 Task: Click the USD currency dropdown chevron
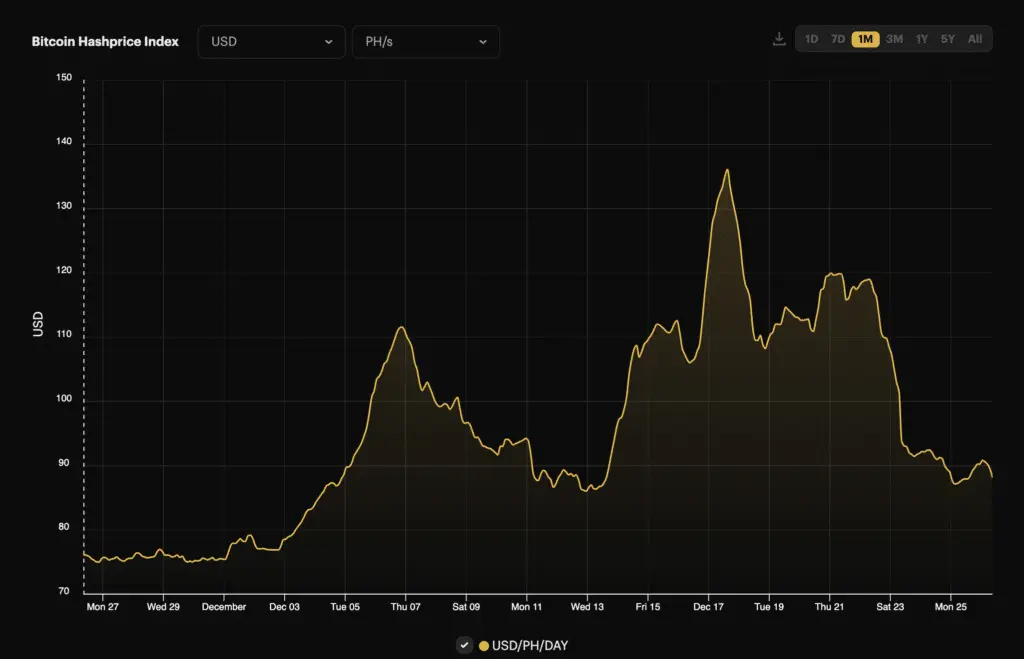tap(328, 42)
